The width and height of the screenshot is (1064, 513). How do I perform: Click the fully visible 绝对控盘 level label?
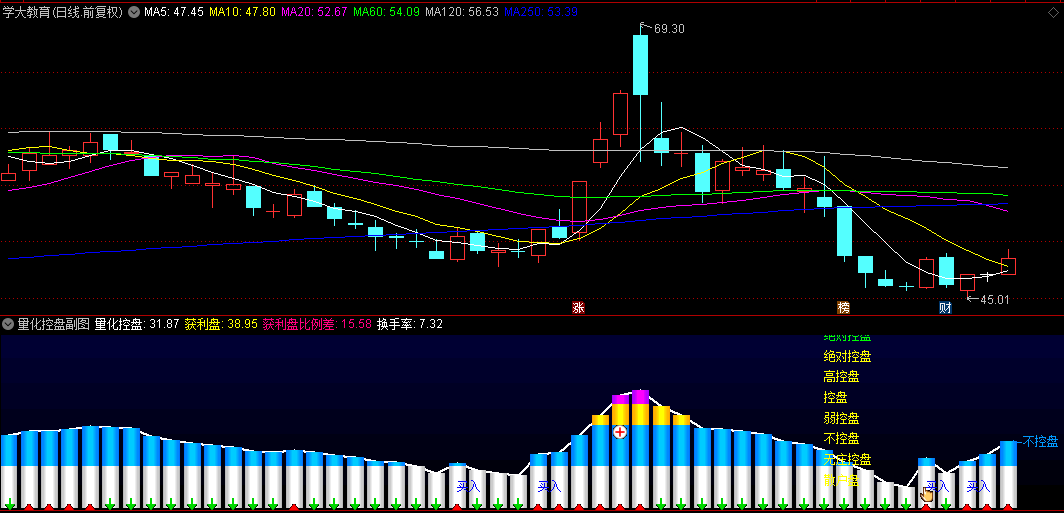[847, 357]
